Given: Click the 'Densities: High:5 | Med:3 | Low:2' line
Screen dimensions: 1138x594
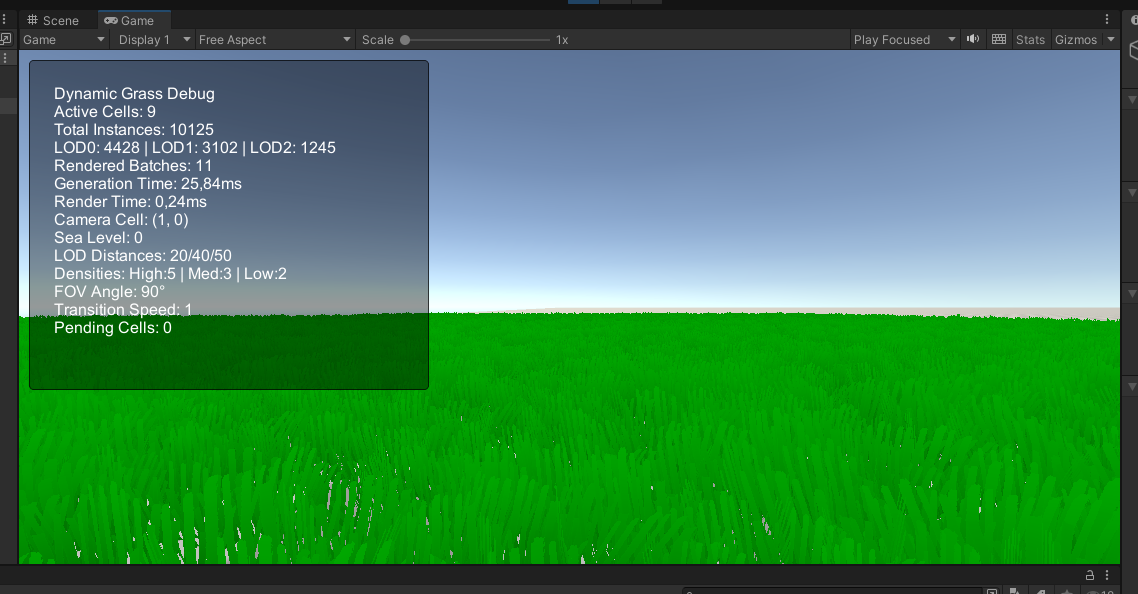Looking at the screenshot, I should pos(170,274).
